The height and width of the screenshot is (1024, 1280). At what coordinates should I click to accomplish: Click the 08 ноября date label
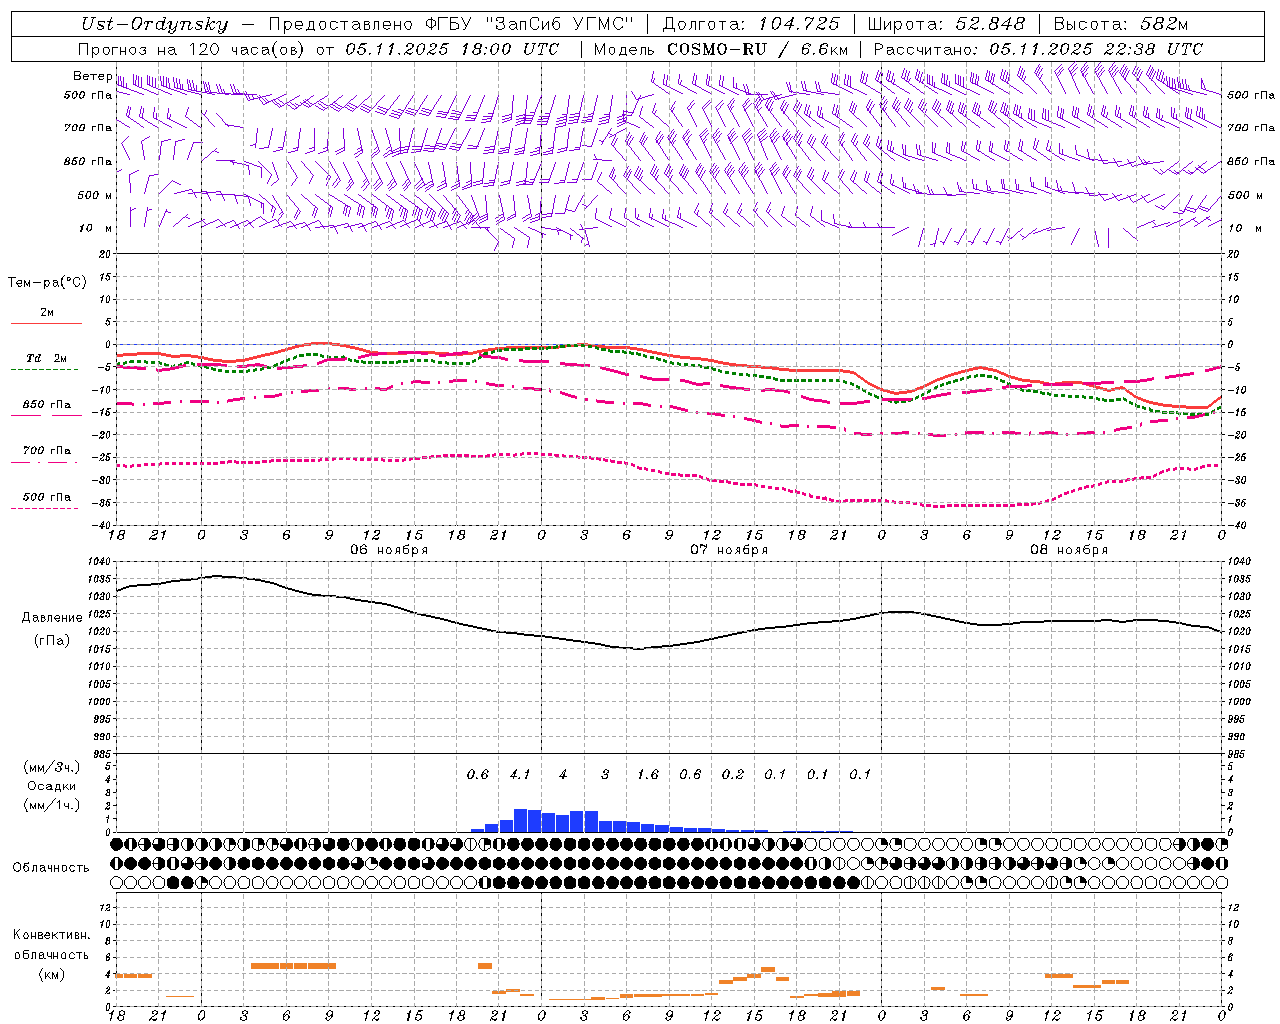1069,550
